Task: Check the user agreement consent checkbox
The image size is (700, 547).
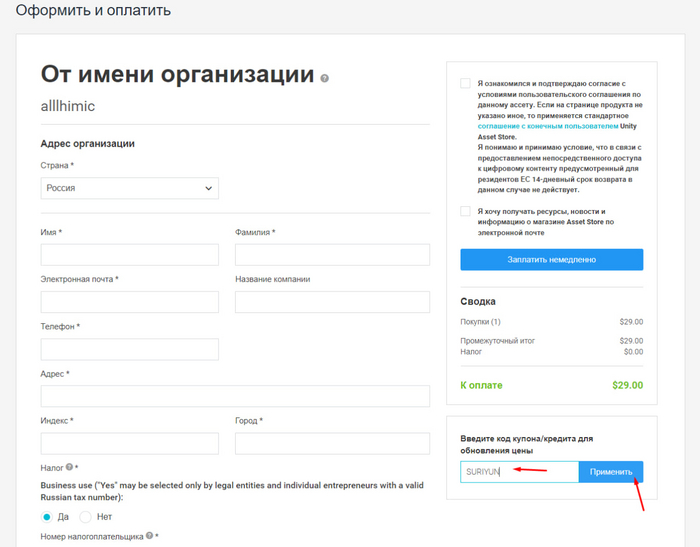Action: click(x=465, y=83)
